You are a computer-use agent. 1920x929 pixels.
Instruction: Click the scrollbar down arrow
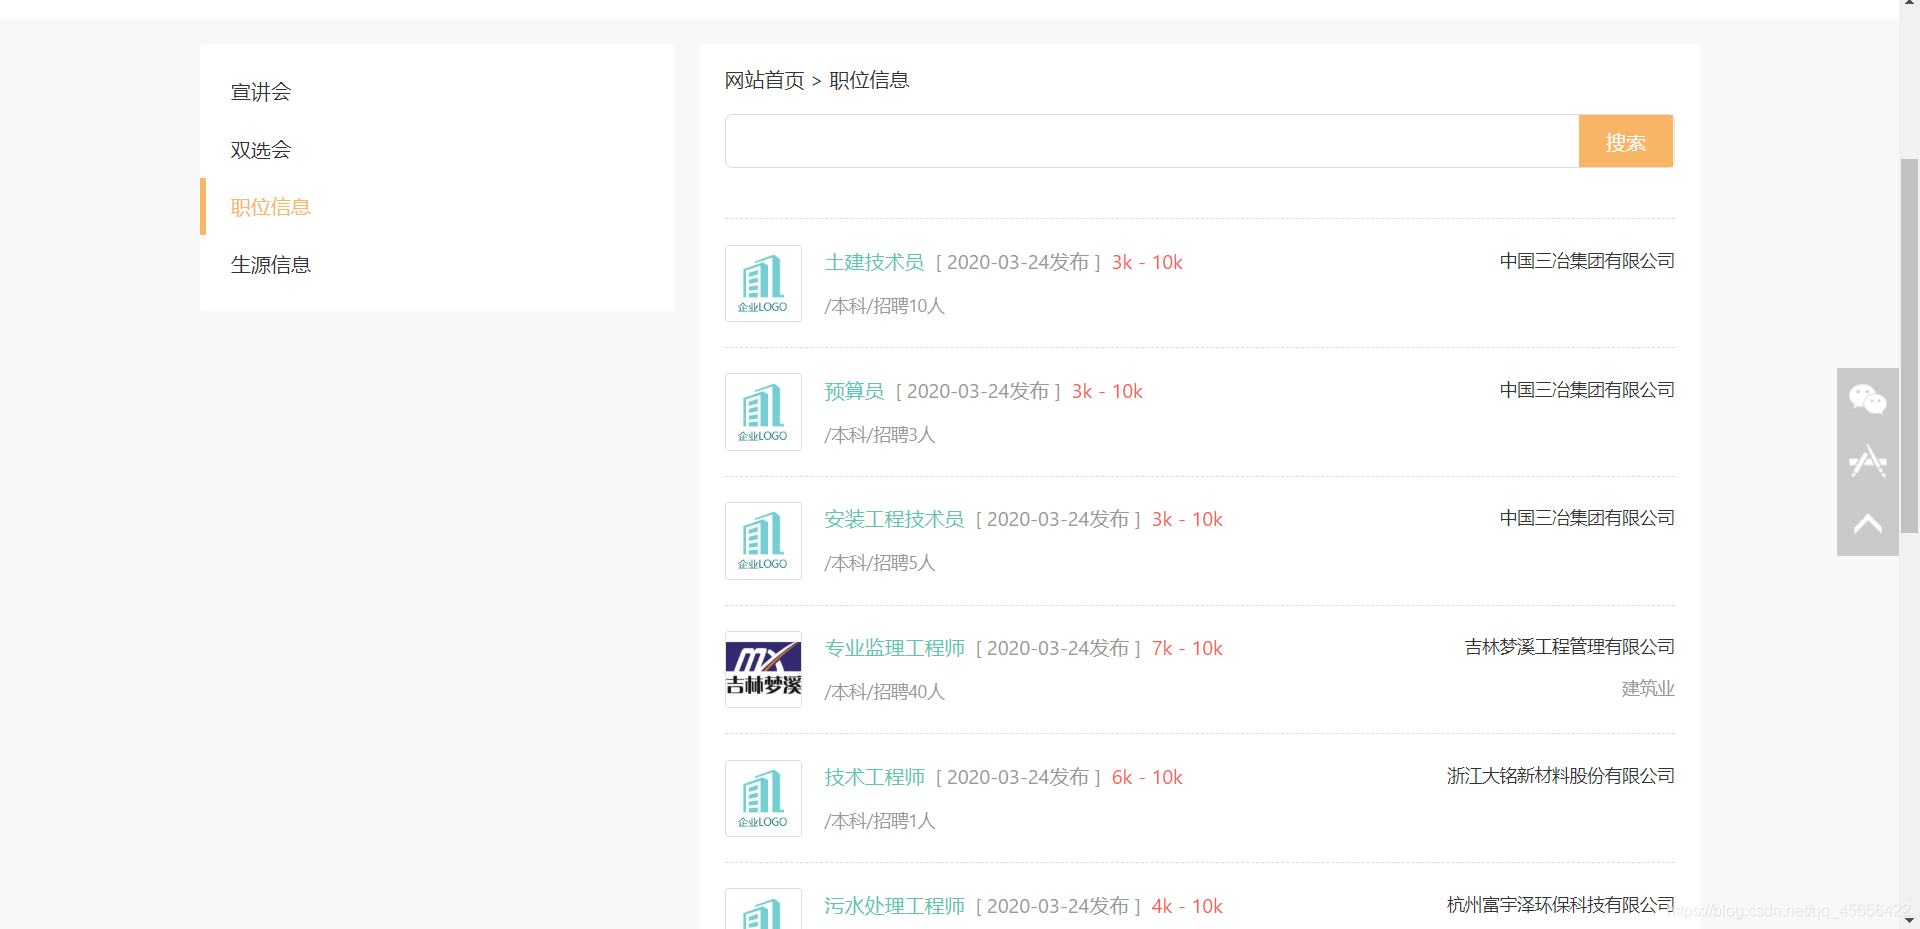click(1909, 920)
